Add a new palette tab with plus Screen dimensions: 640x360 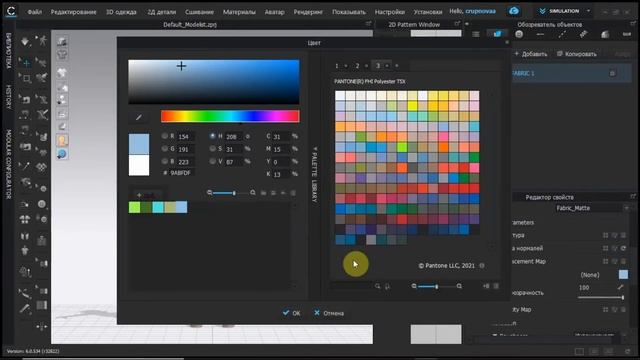point(397,66)
